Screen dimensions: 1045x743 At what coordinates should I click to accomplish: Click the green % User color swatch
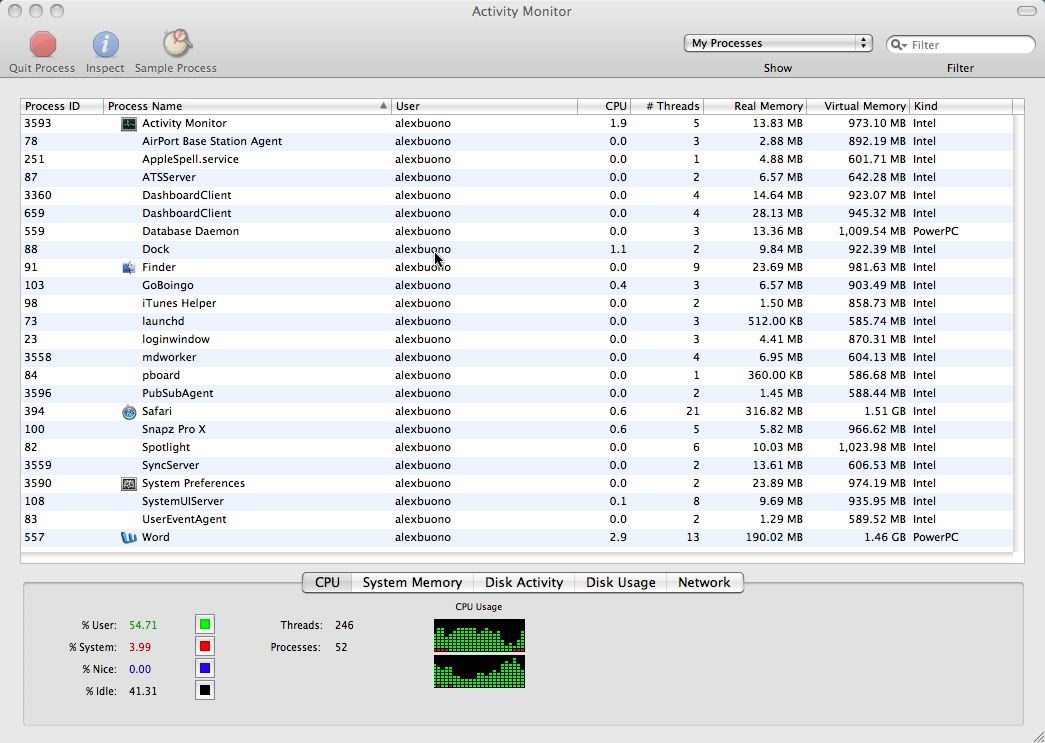tap(205, 624)
